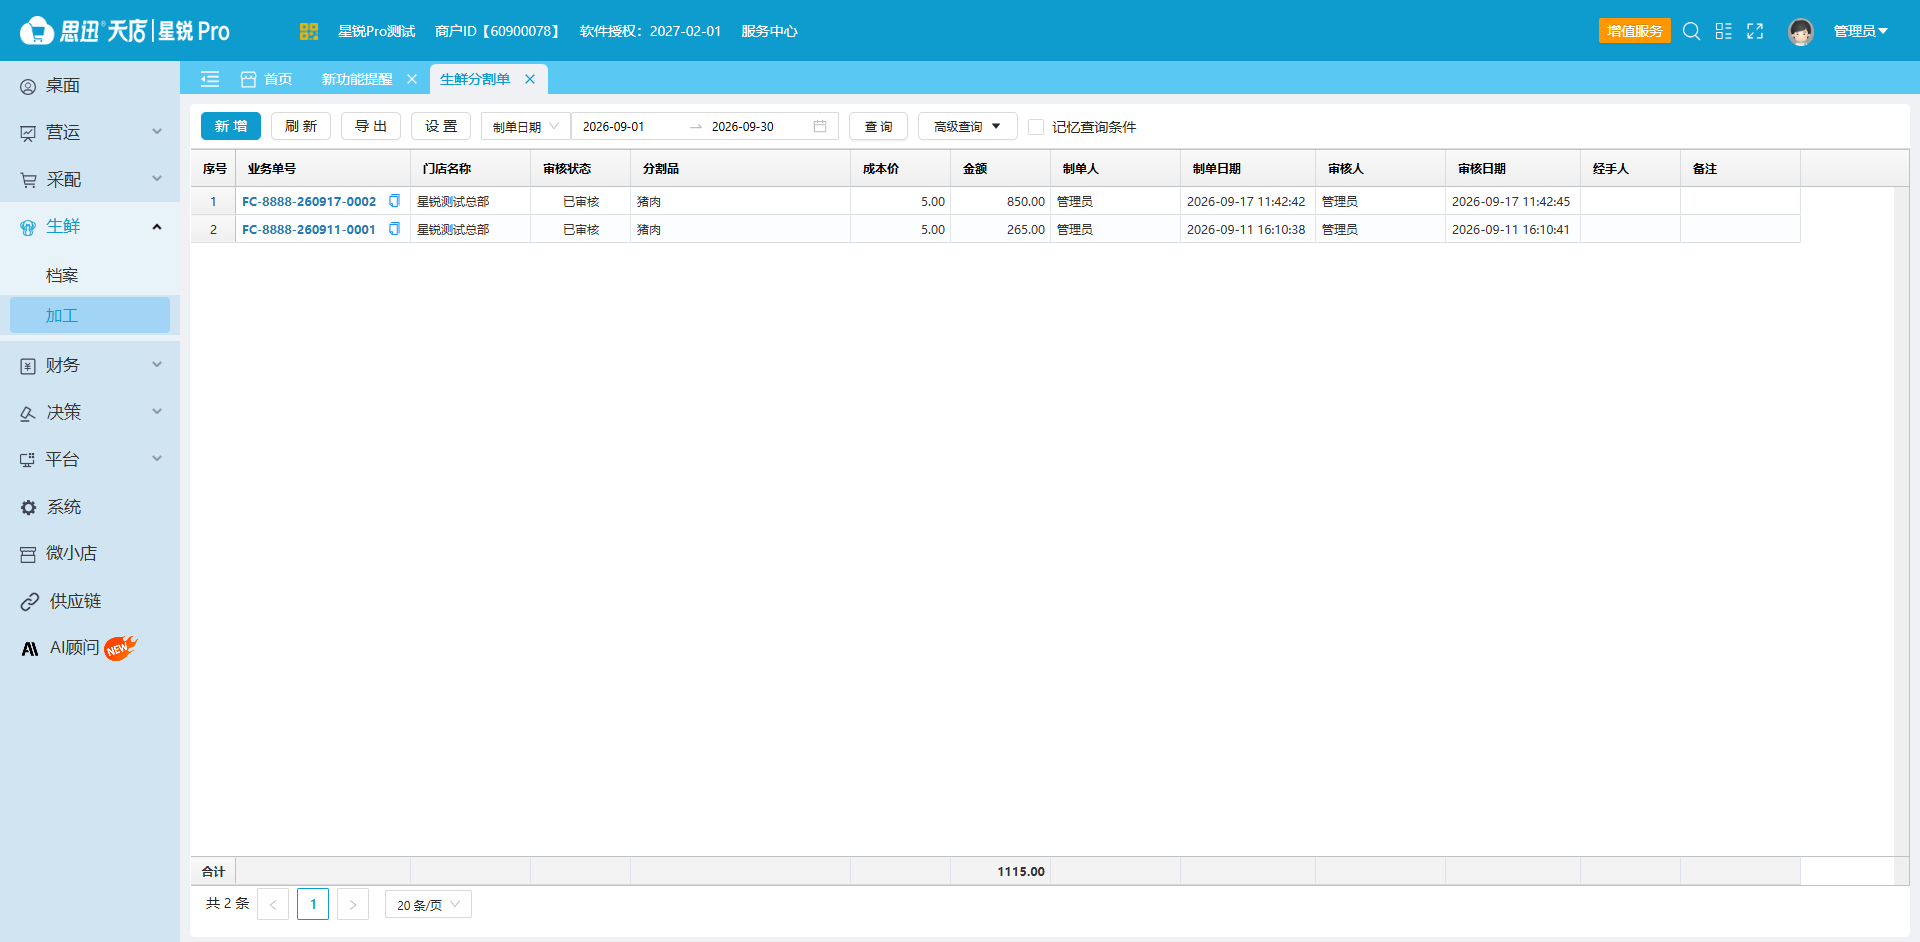
Task: Open the module grid icon beside search
Action: pyautogui.click(x=1723, y=31)
